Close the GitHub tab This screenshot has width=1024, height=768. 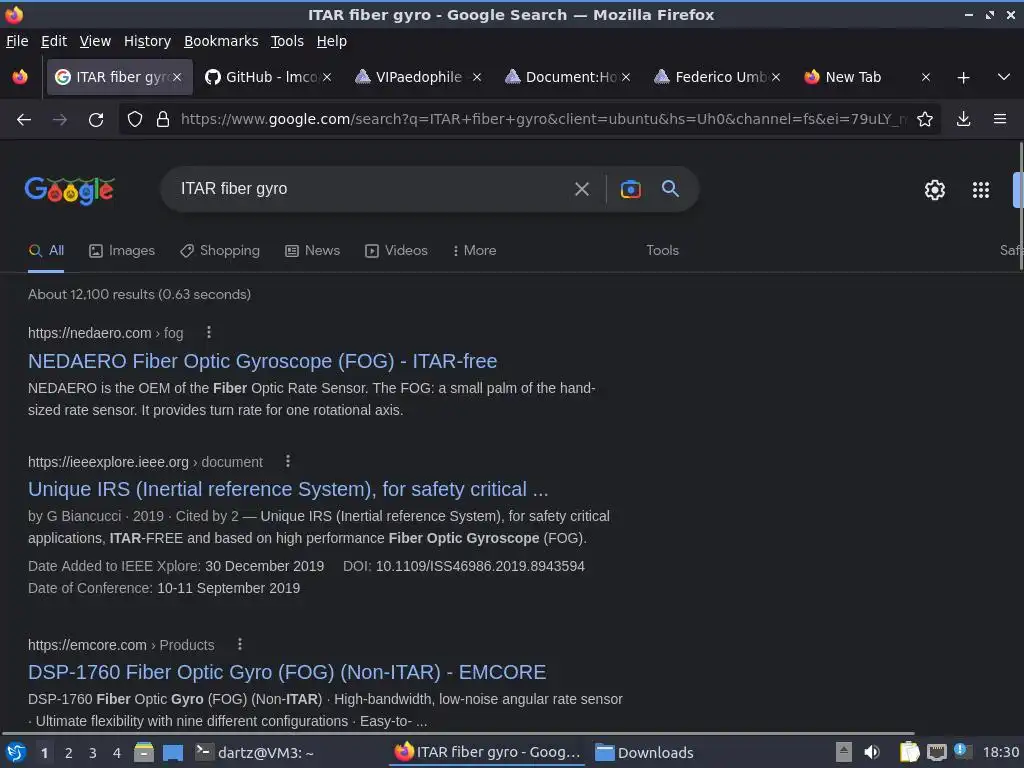(327, 77)
